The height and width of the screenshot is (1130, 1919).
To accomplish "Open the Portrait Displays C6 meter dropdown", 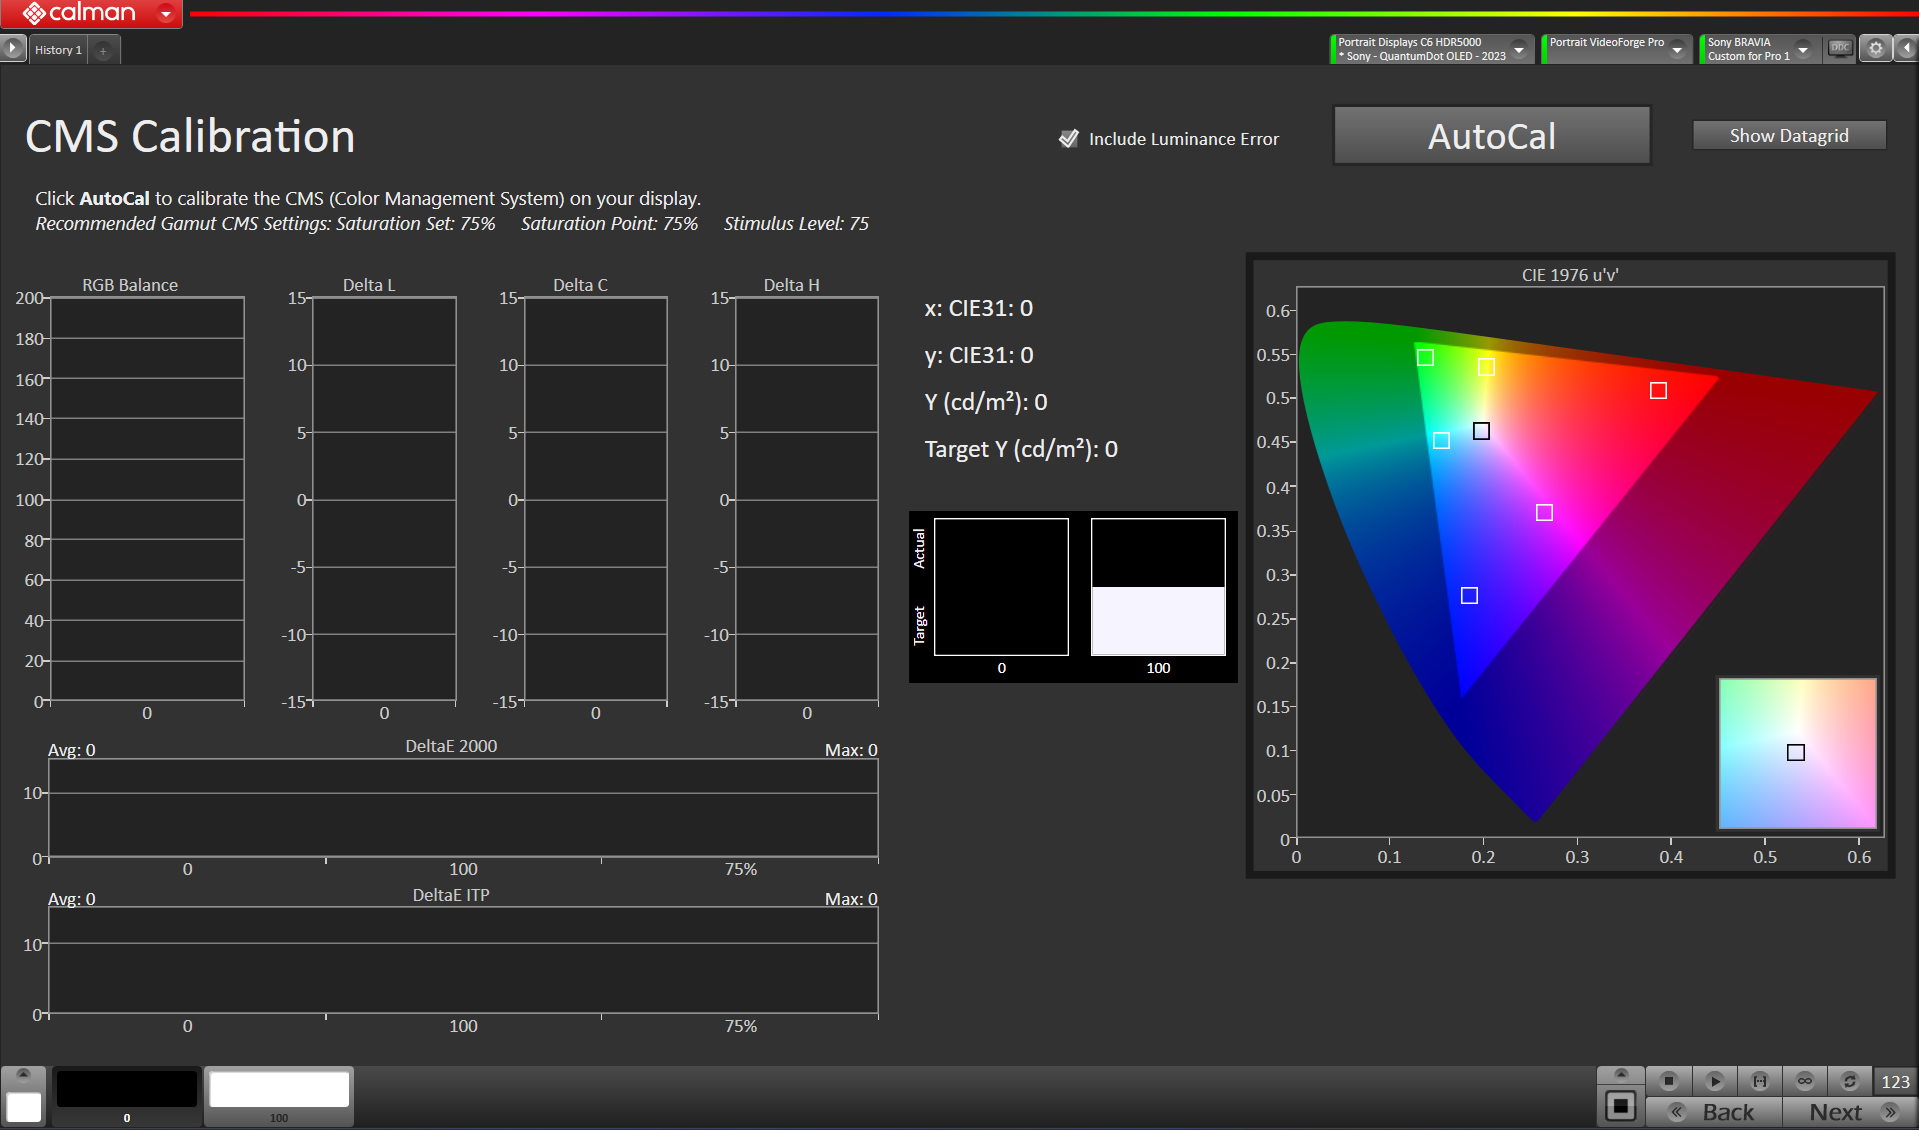I will point(1519,49).
